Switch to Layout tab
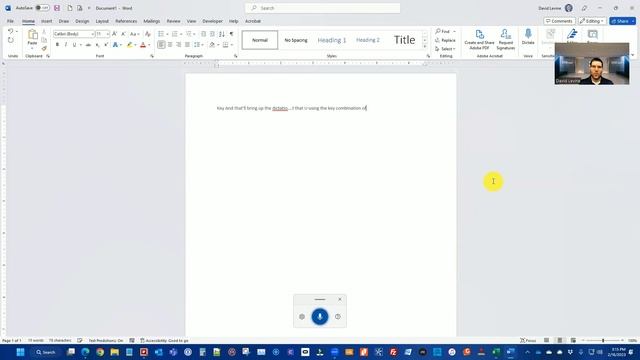 coord(102,21)
